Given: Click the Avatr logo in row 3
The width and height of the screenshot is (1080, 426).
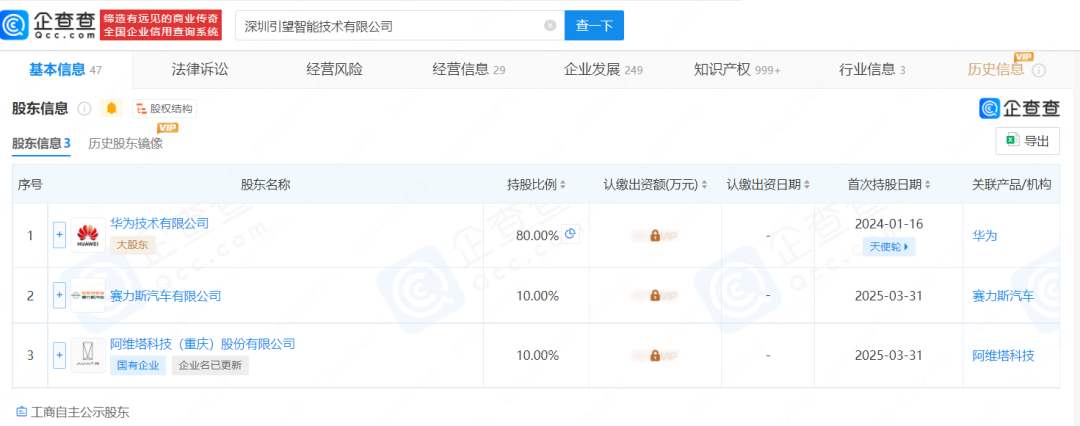Looking at the screenshot, I should point(88,355).
